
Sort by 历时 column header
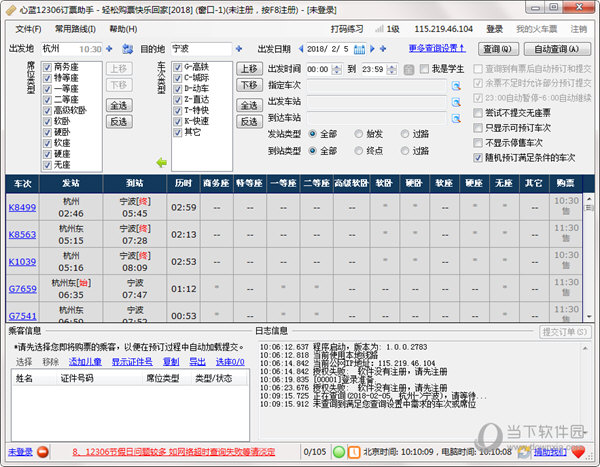click(x=183, y=184)
